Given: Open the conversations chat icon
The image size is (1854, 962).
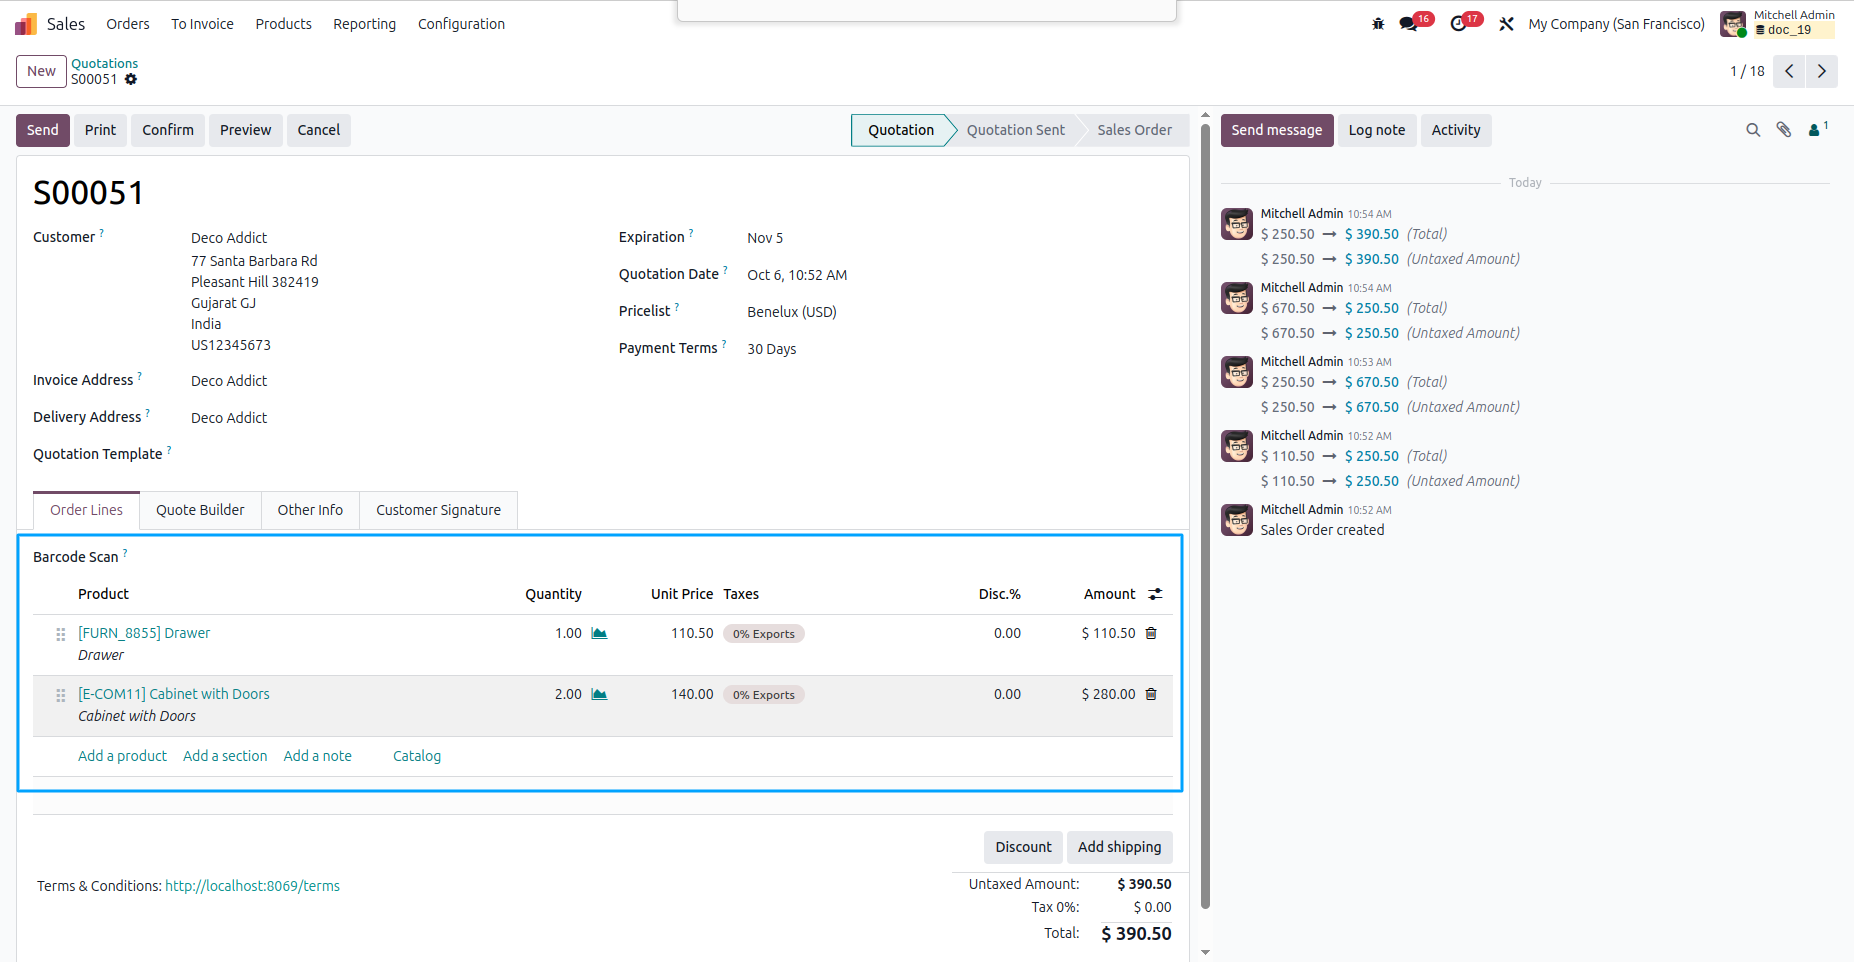Looking at the screenshot, I should 1409,24.
